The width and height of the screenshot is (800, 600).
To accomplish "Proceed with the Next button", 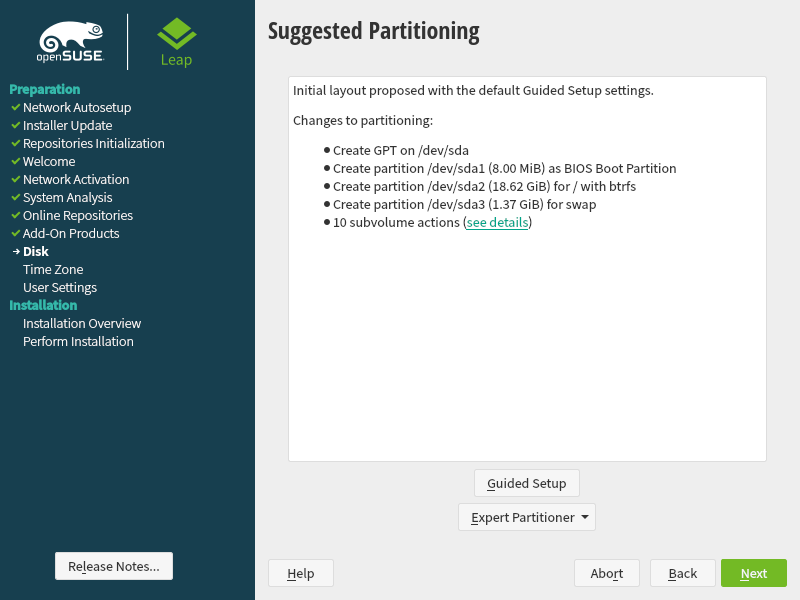I will 753,573.
